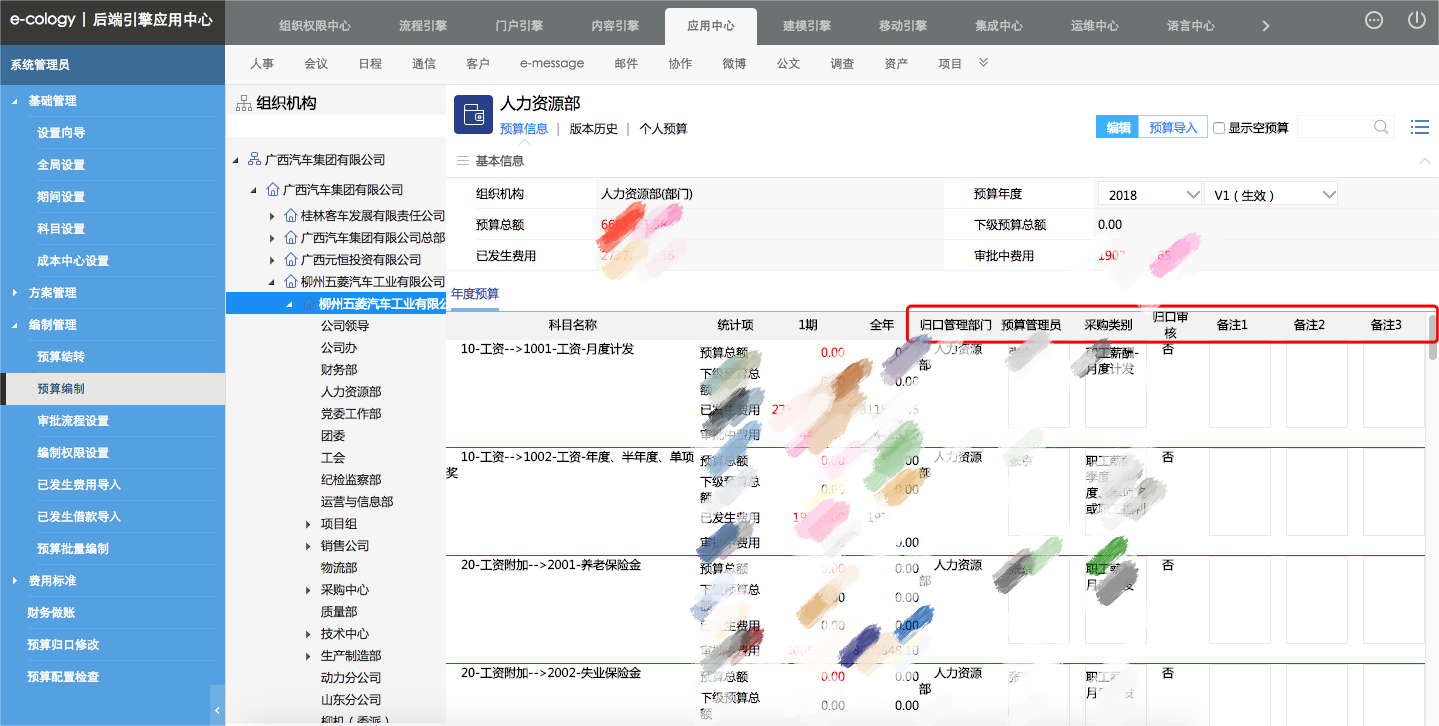1439x726 pixels.
Task: Collapse the left sidebar with the arrow handle
Action: click(218, 711)
